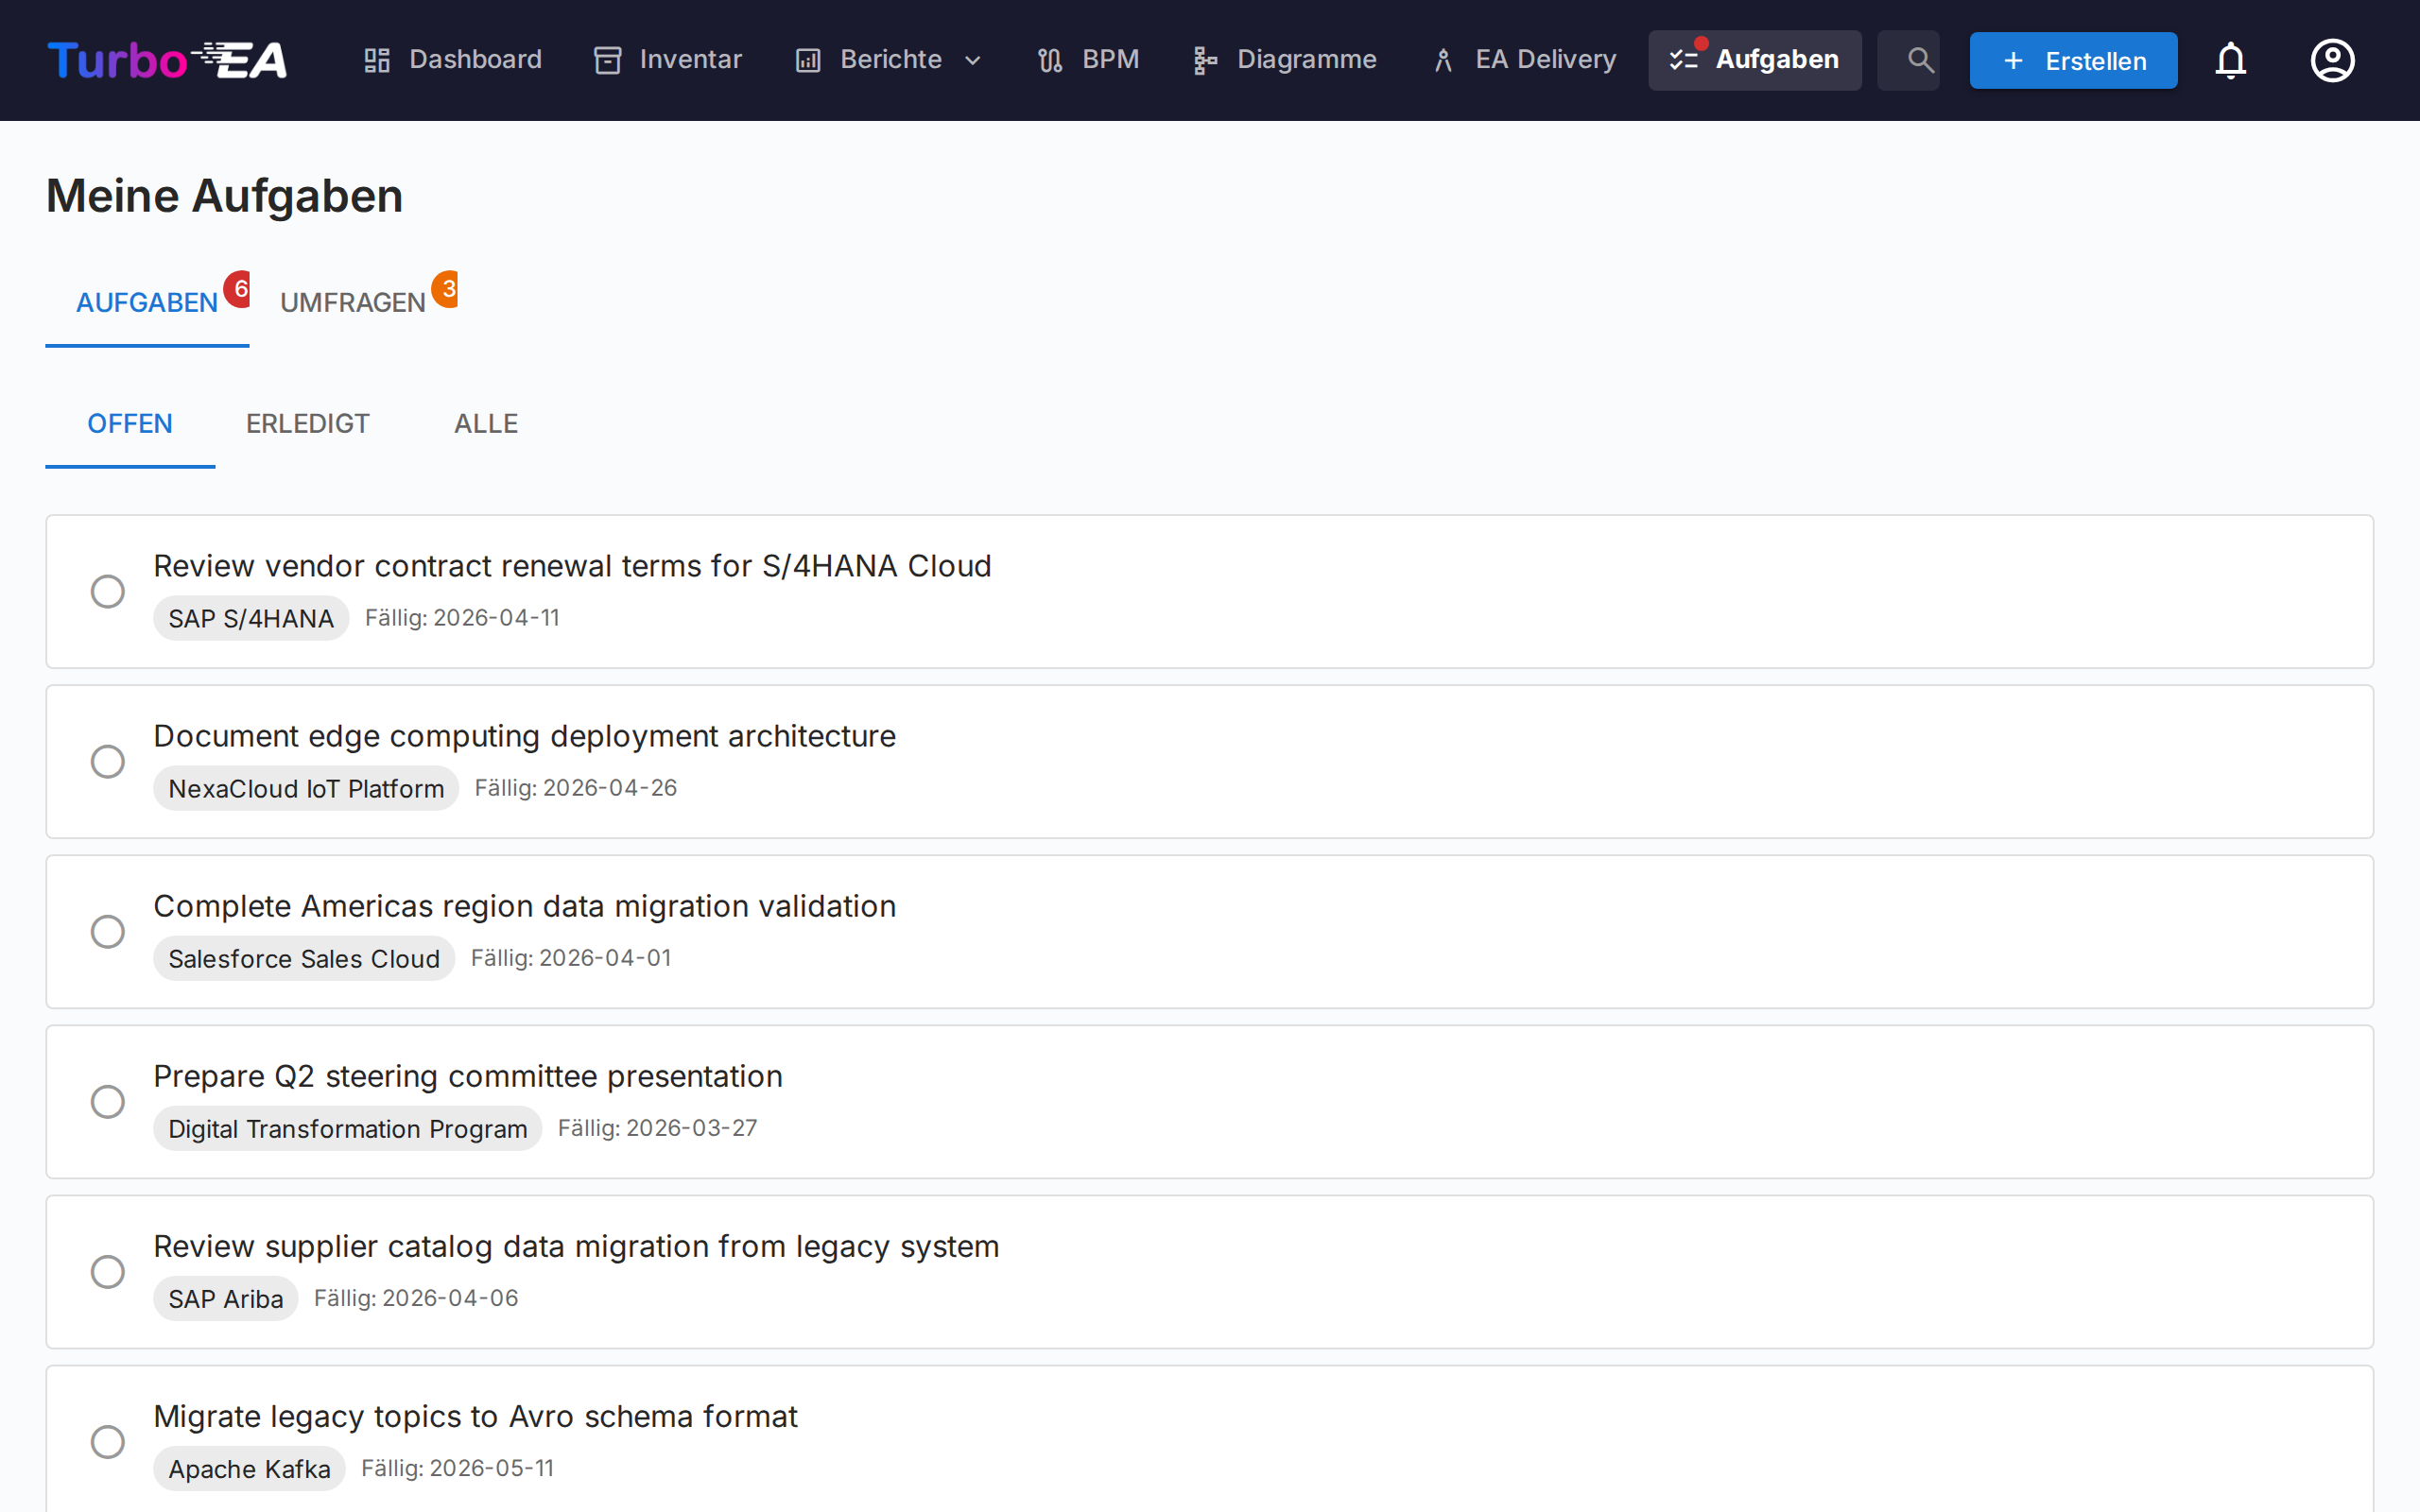Open the Apache Kafka tag

249,1468
